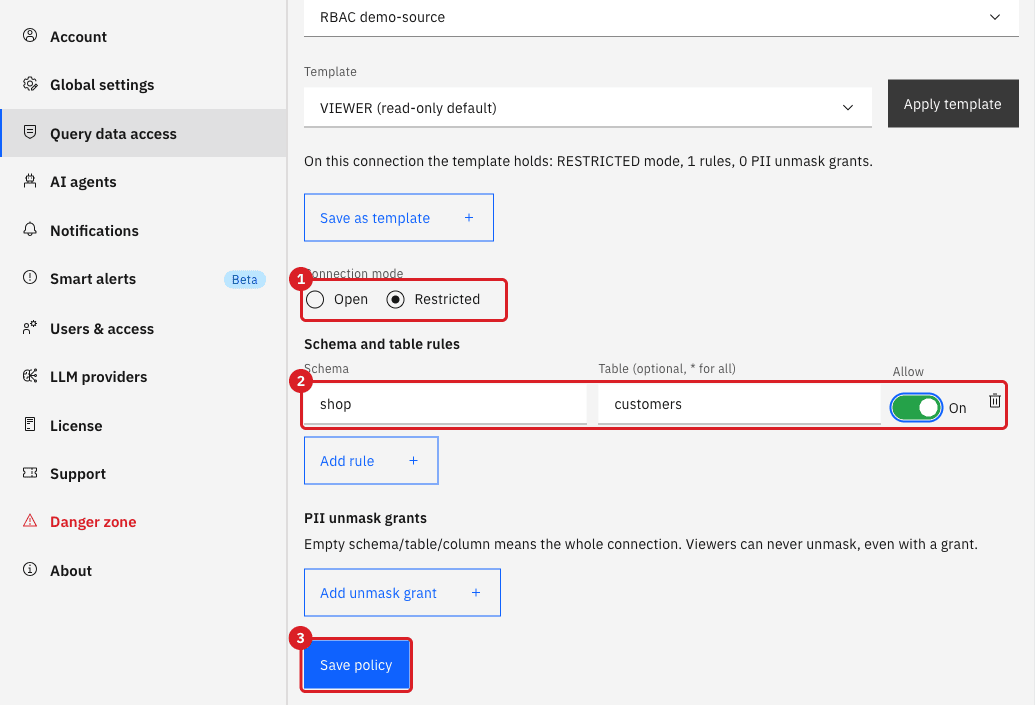Expand the RBAC demo-source connection dropdown

click(x=661, y=18)
